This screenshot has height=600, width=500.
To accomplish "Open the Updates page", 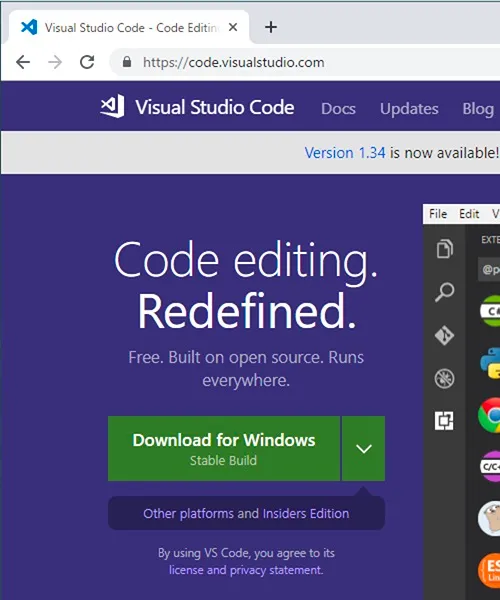I will point(409,109).
